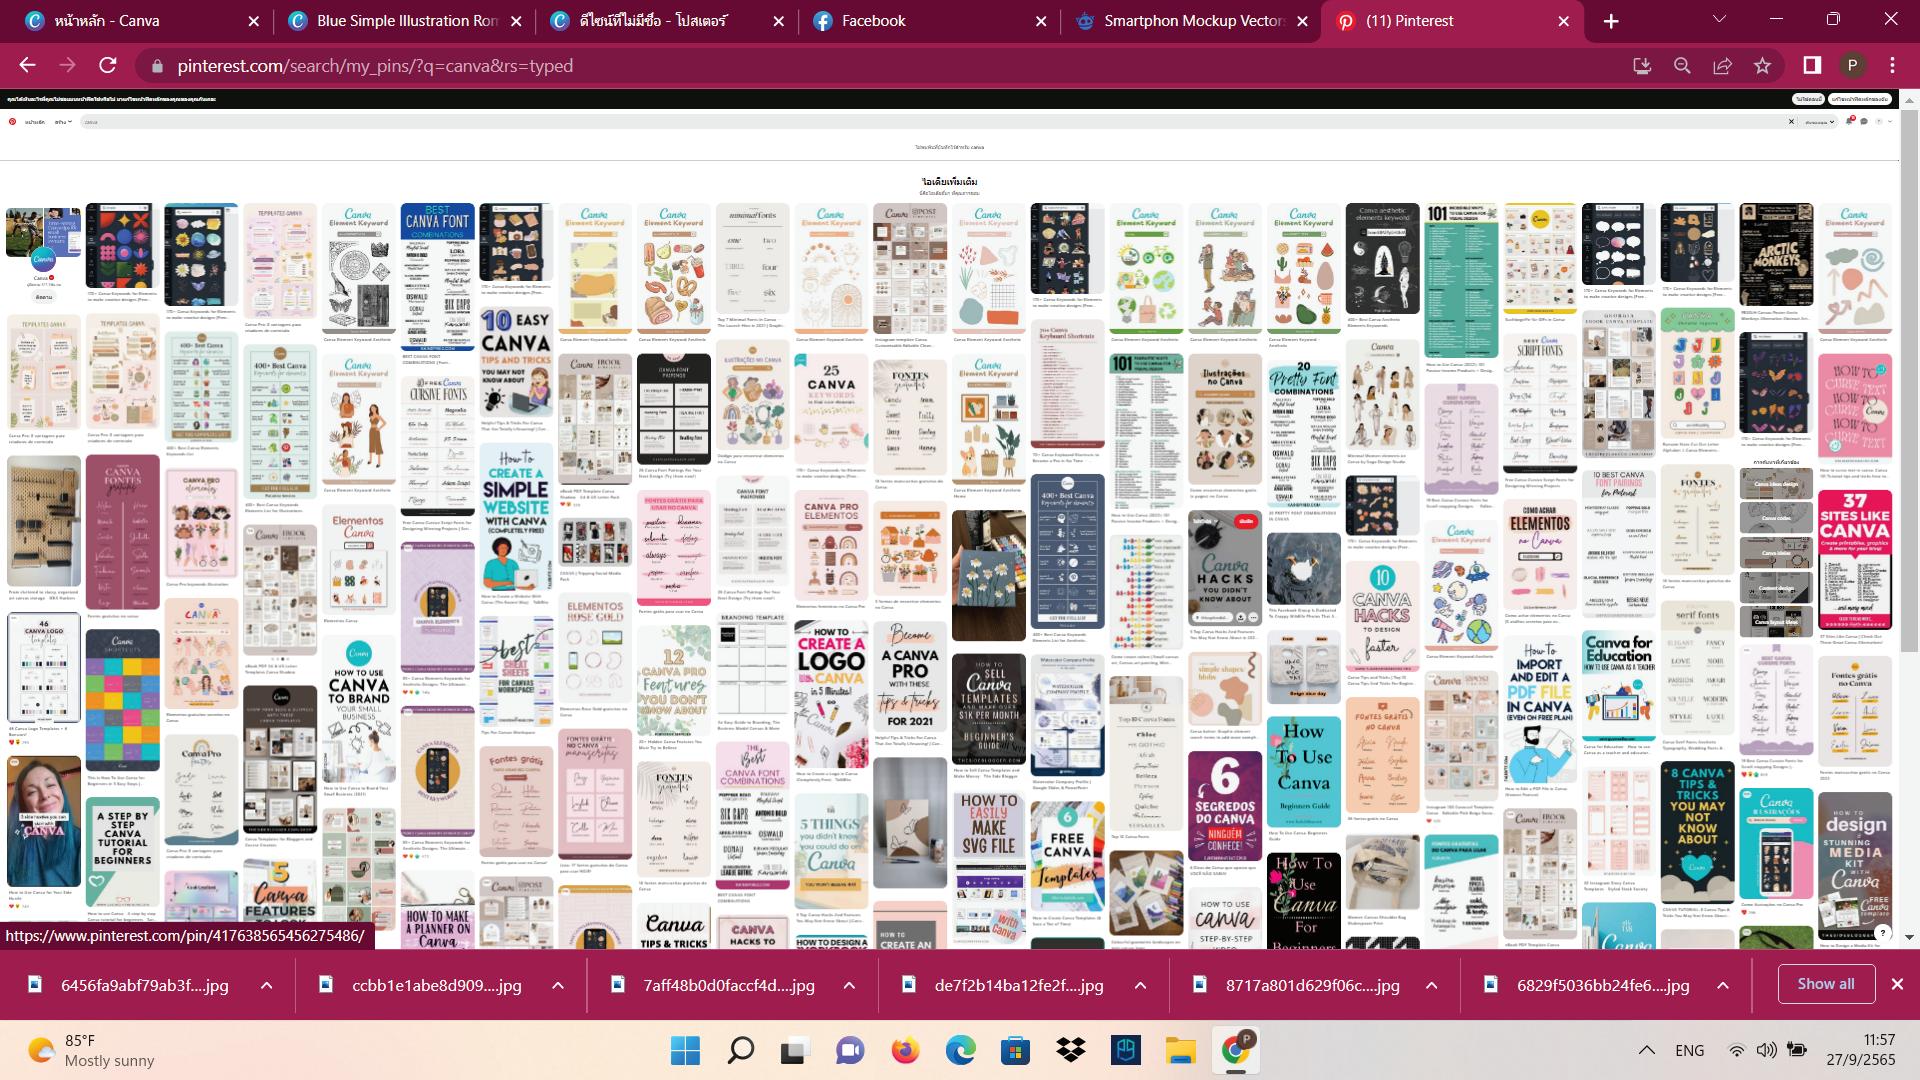Expand options for ccbb1e1abe8d909 download
1920x1080 pixels.
(558, 985)
